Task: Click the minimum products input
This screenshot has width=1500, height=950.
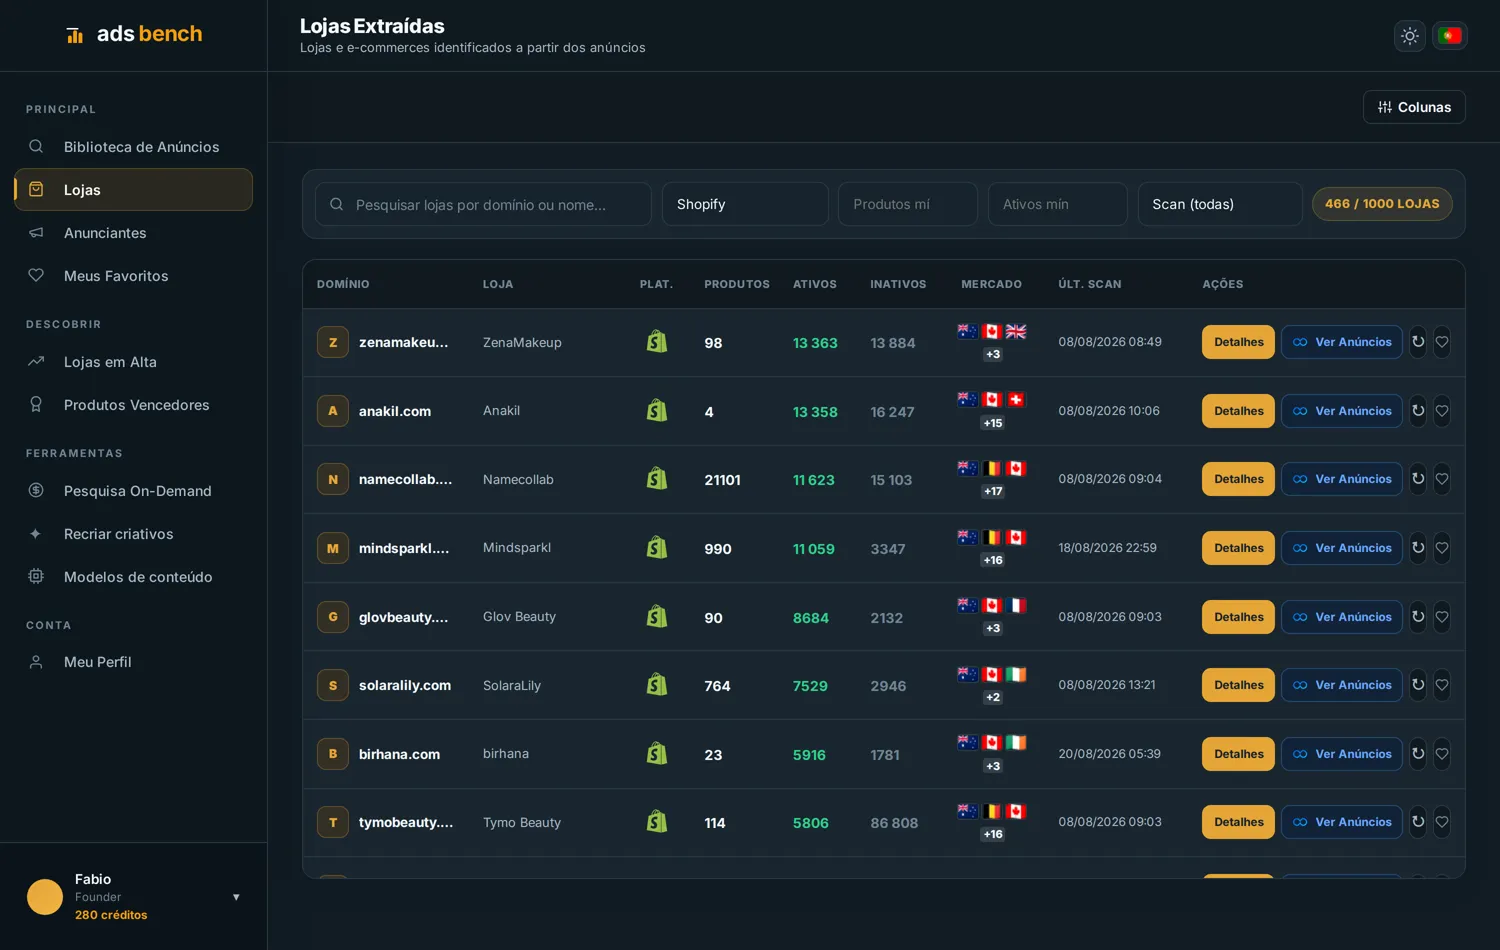Action: (x=908, y=204)
